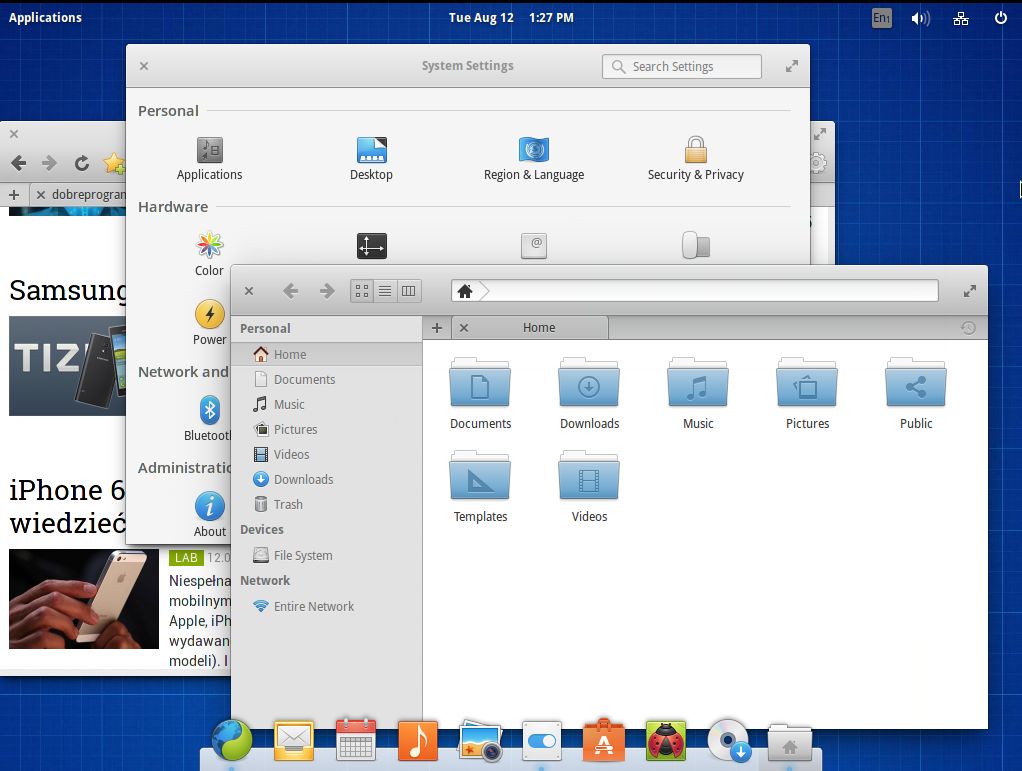Launch the music player from dock

[x=417, y=741]
